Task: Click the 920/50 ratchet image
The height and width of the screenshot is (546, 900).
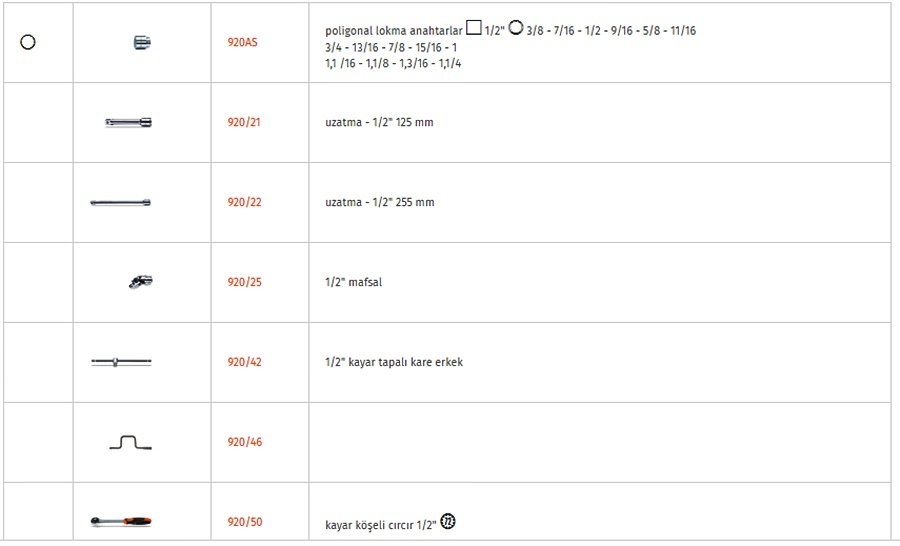Action: point(121,522)
